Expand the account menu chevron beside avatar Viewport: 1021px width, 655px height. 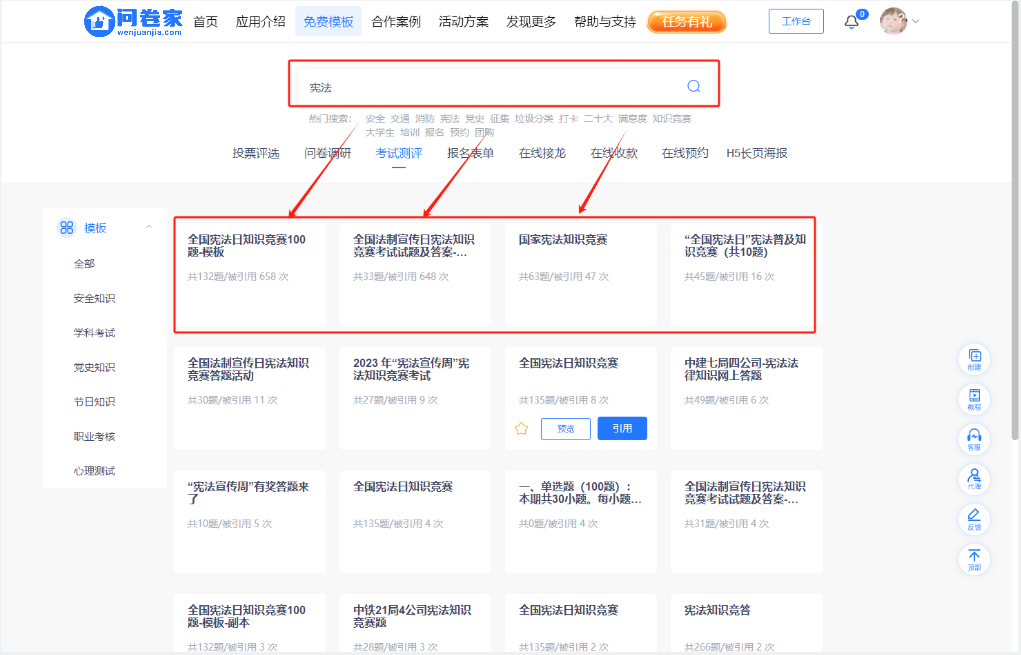click(916, 21)
